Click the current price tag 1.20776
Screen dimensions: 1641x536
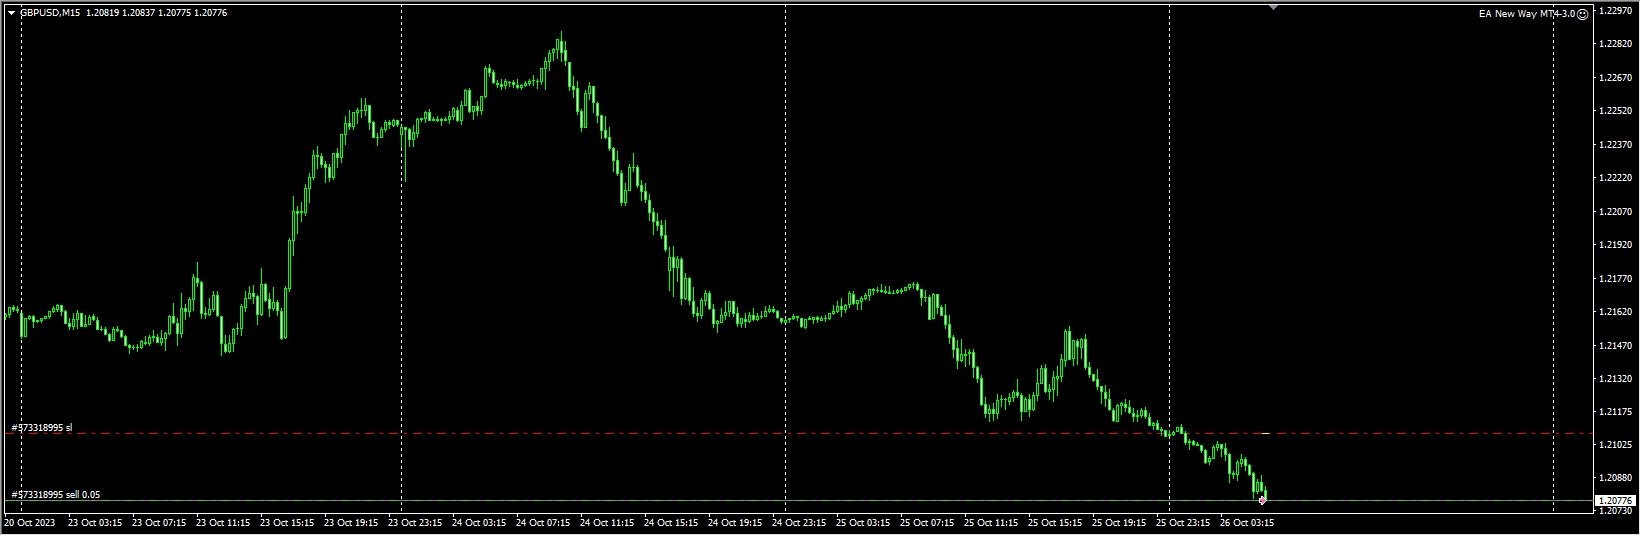pos(1613,500)
